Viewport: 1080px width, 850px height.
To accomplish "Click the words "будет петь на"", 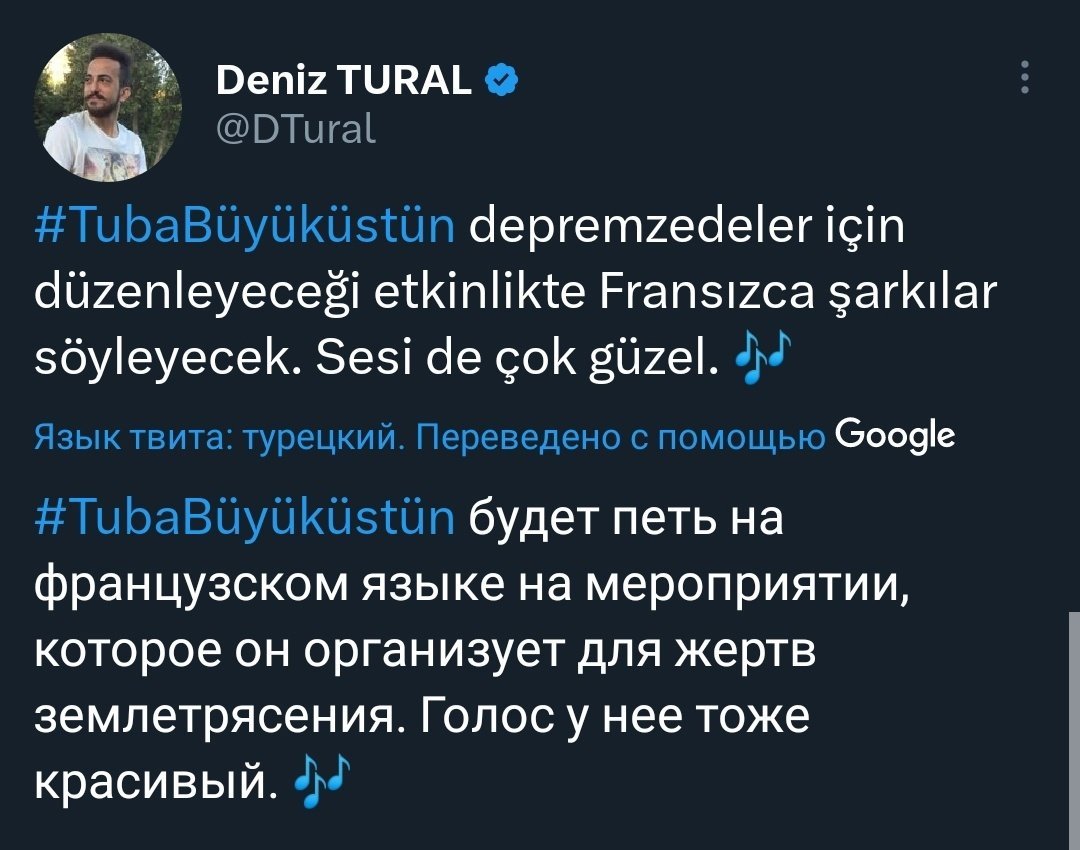I will [x=622, y=520].
